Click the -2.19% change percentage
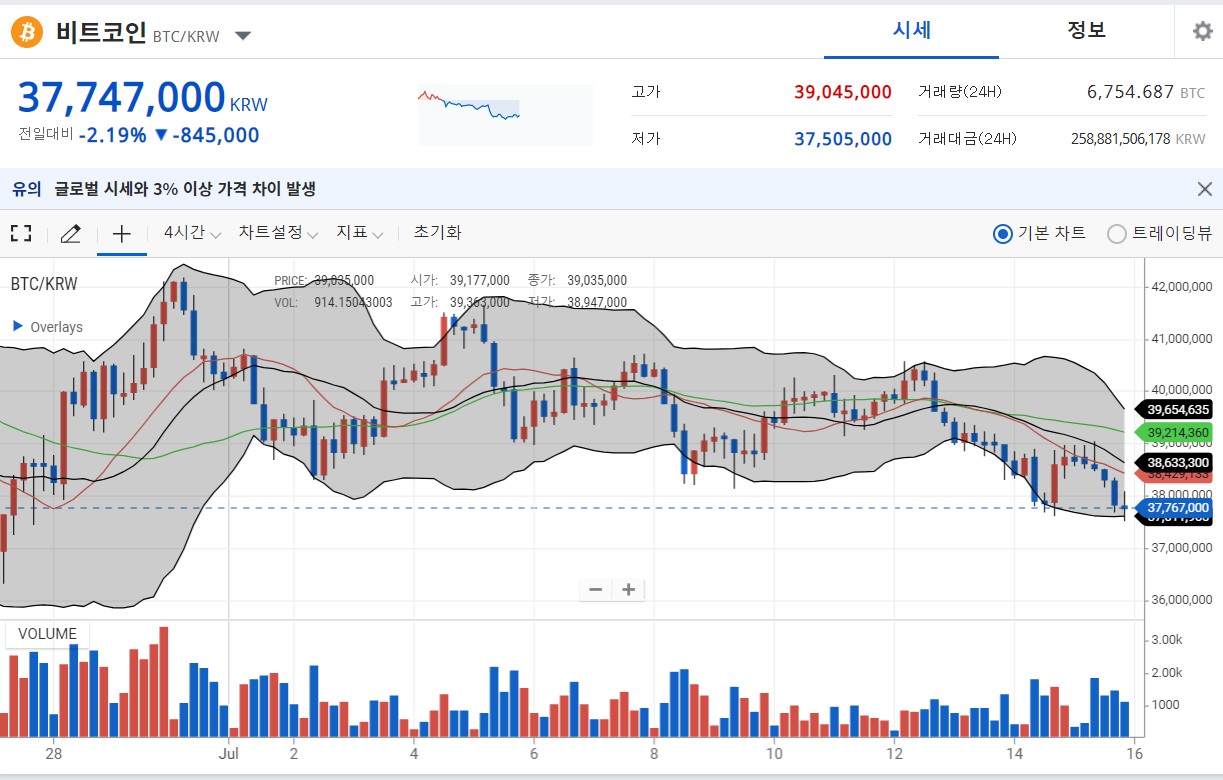The height and width of the screenshot is (780, 1223). (x=112, y=135)
